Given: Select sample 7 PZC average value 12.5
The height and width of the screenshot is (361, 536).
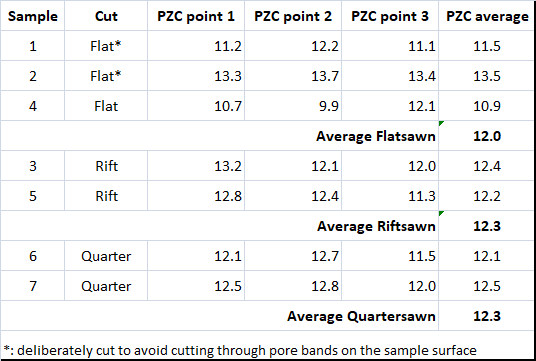Looking at the screenshot, I should (x=487, y=286).
